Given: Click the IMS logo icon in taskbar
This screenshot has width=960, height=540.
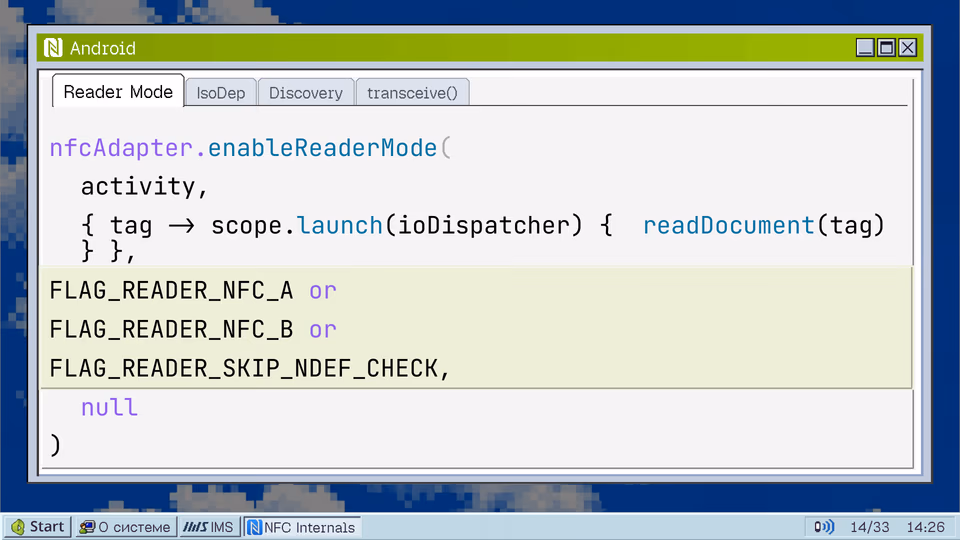Looking at the screenshot, I should pos(195,527).
